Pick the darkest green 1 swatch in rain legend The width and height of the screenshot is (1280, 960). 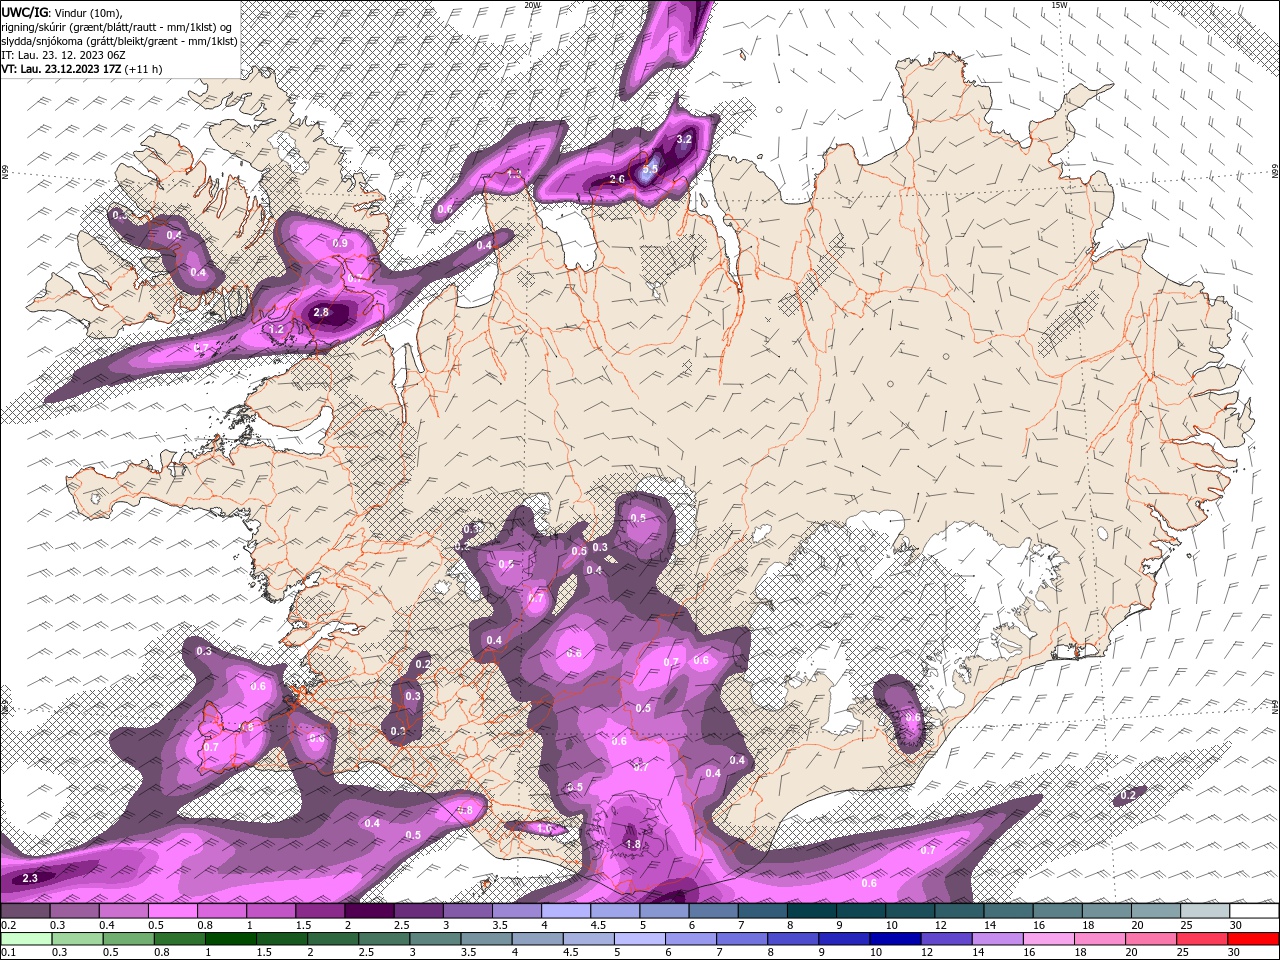(x=230, y=939)
